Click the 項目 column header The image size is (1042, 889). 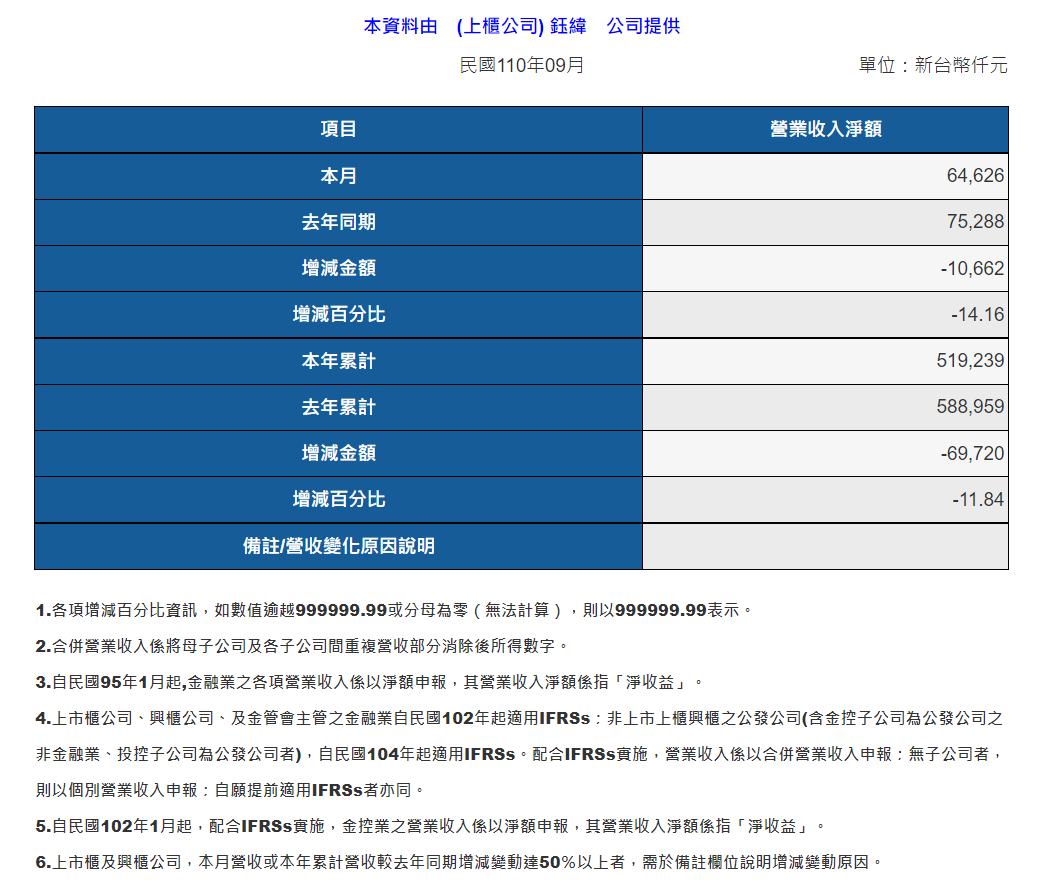coord(338,130)
